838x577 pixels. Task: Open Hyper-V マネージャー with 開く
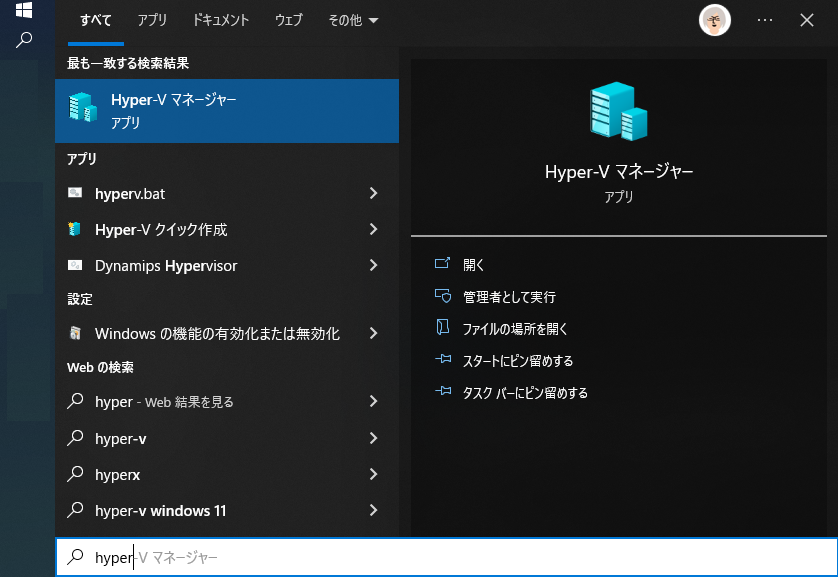click(474, 264)
